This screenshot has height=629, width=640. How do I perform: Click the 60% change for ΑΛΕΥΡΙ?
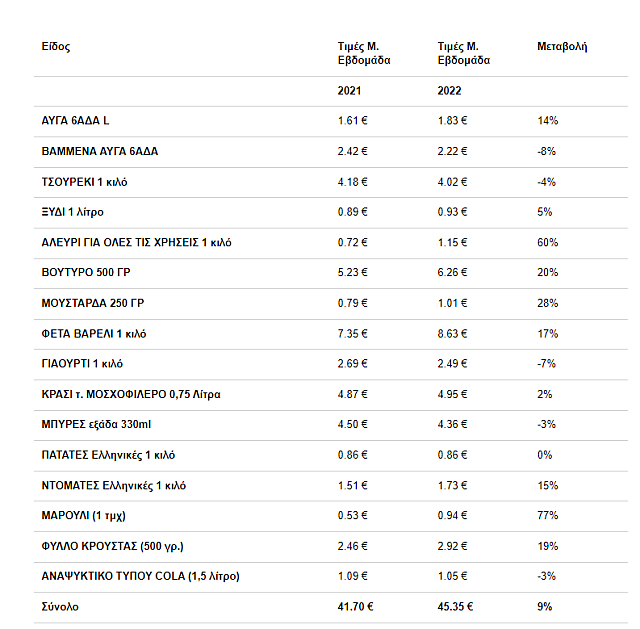pyautogui.click(x=548, y=243)
